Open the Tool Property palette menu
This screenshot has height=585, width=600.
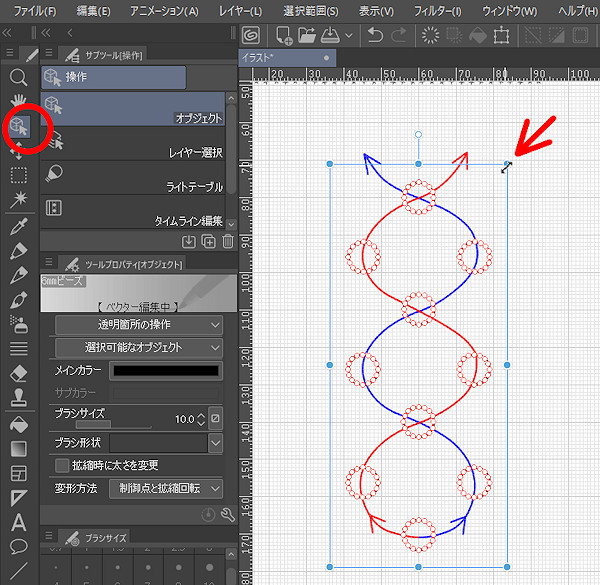(x=49, y=262)
